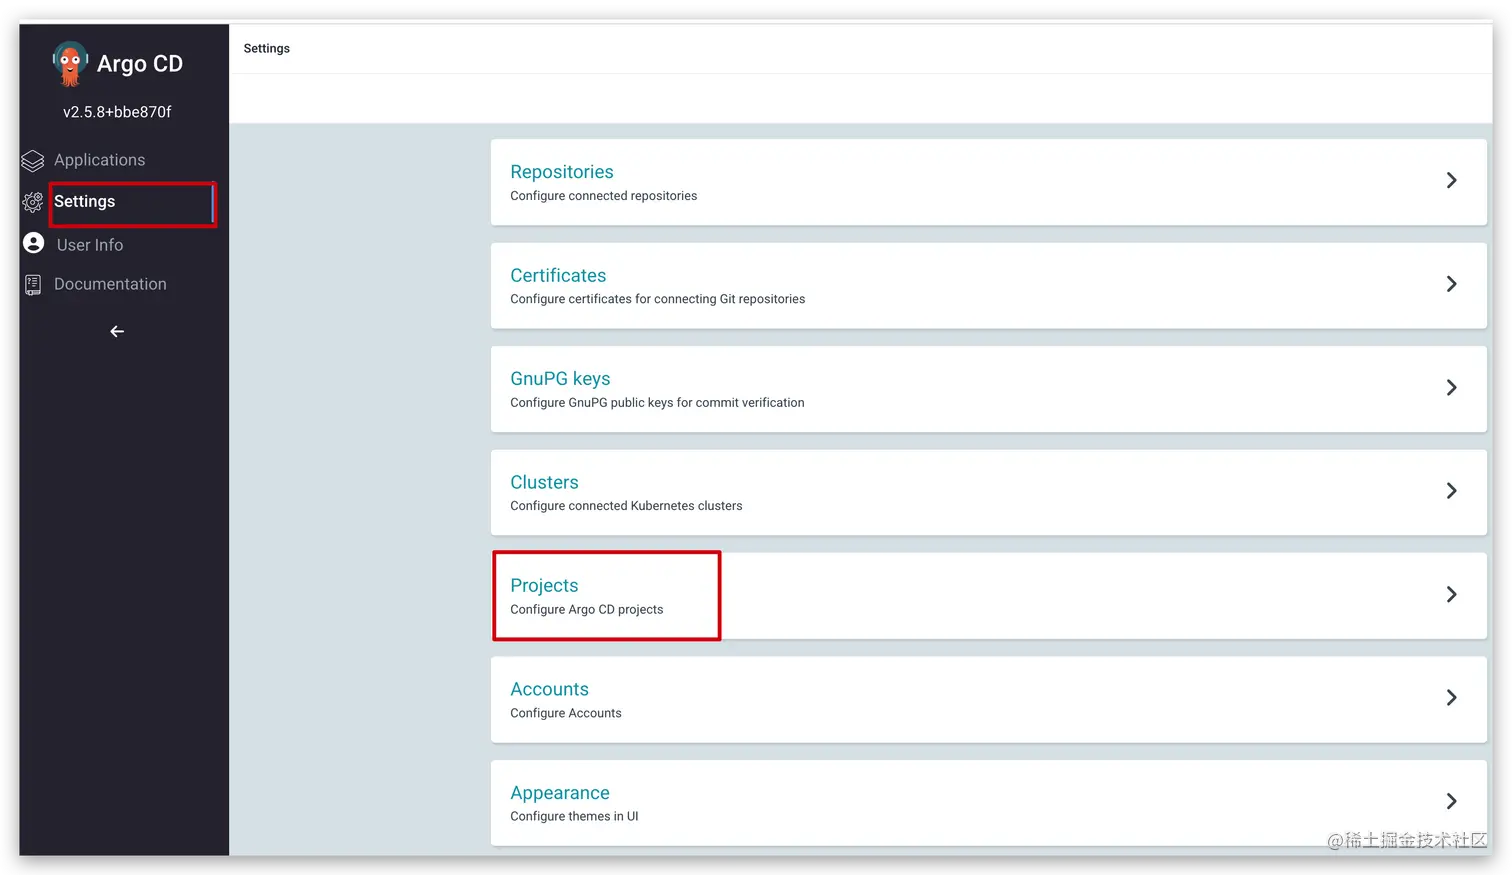
Task: Expand Appearance using its chevron arrow
Action: coord(1451,801)
